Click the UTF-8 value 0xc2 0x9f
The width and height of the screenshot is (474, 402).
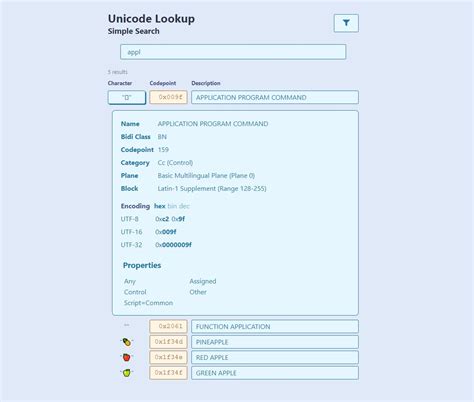(x=170, y=219)
